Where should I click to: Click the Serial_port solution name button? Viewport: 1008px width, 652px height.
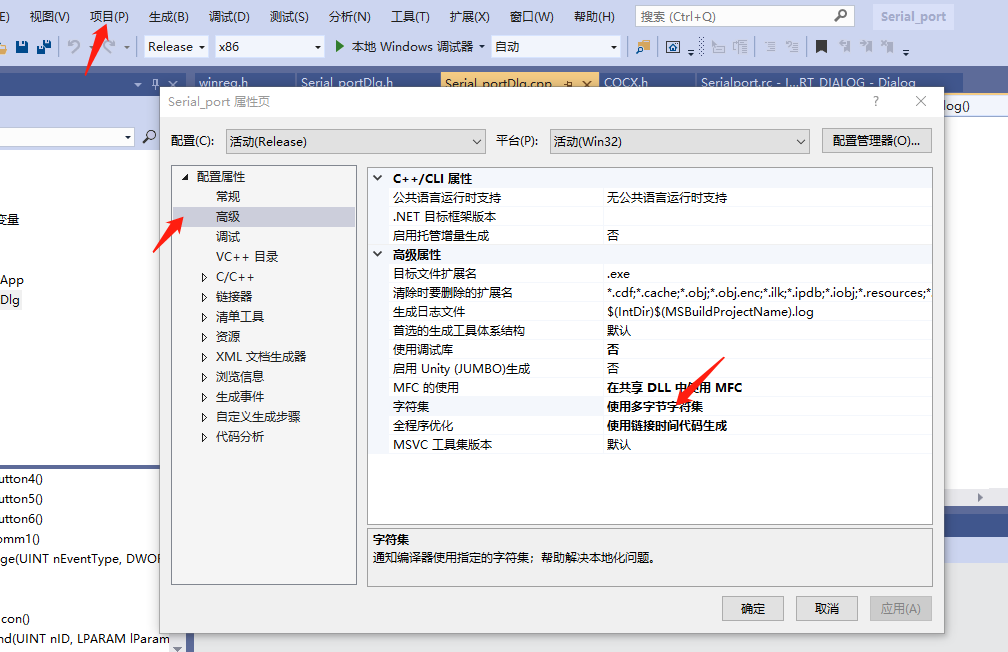(x=913, y=17)
